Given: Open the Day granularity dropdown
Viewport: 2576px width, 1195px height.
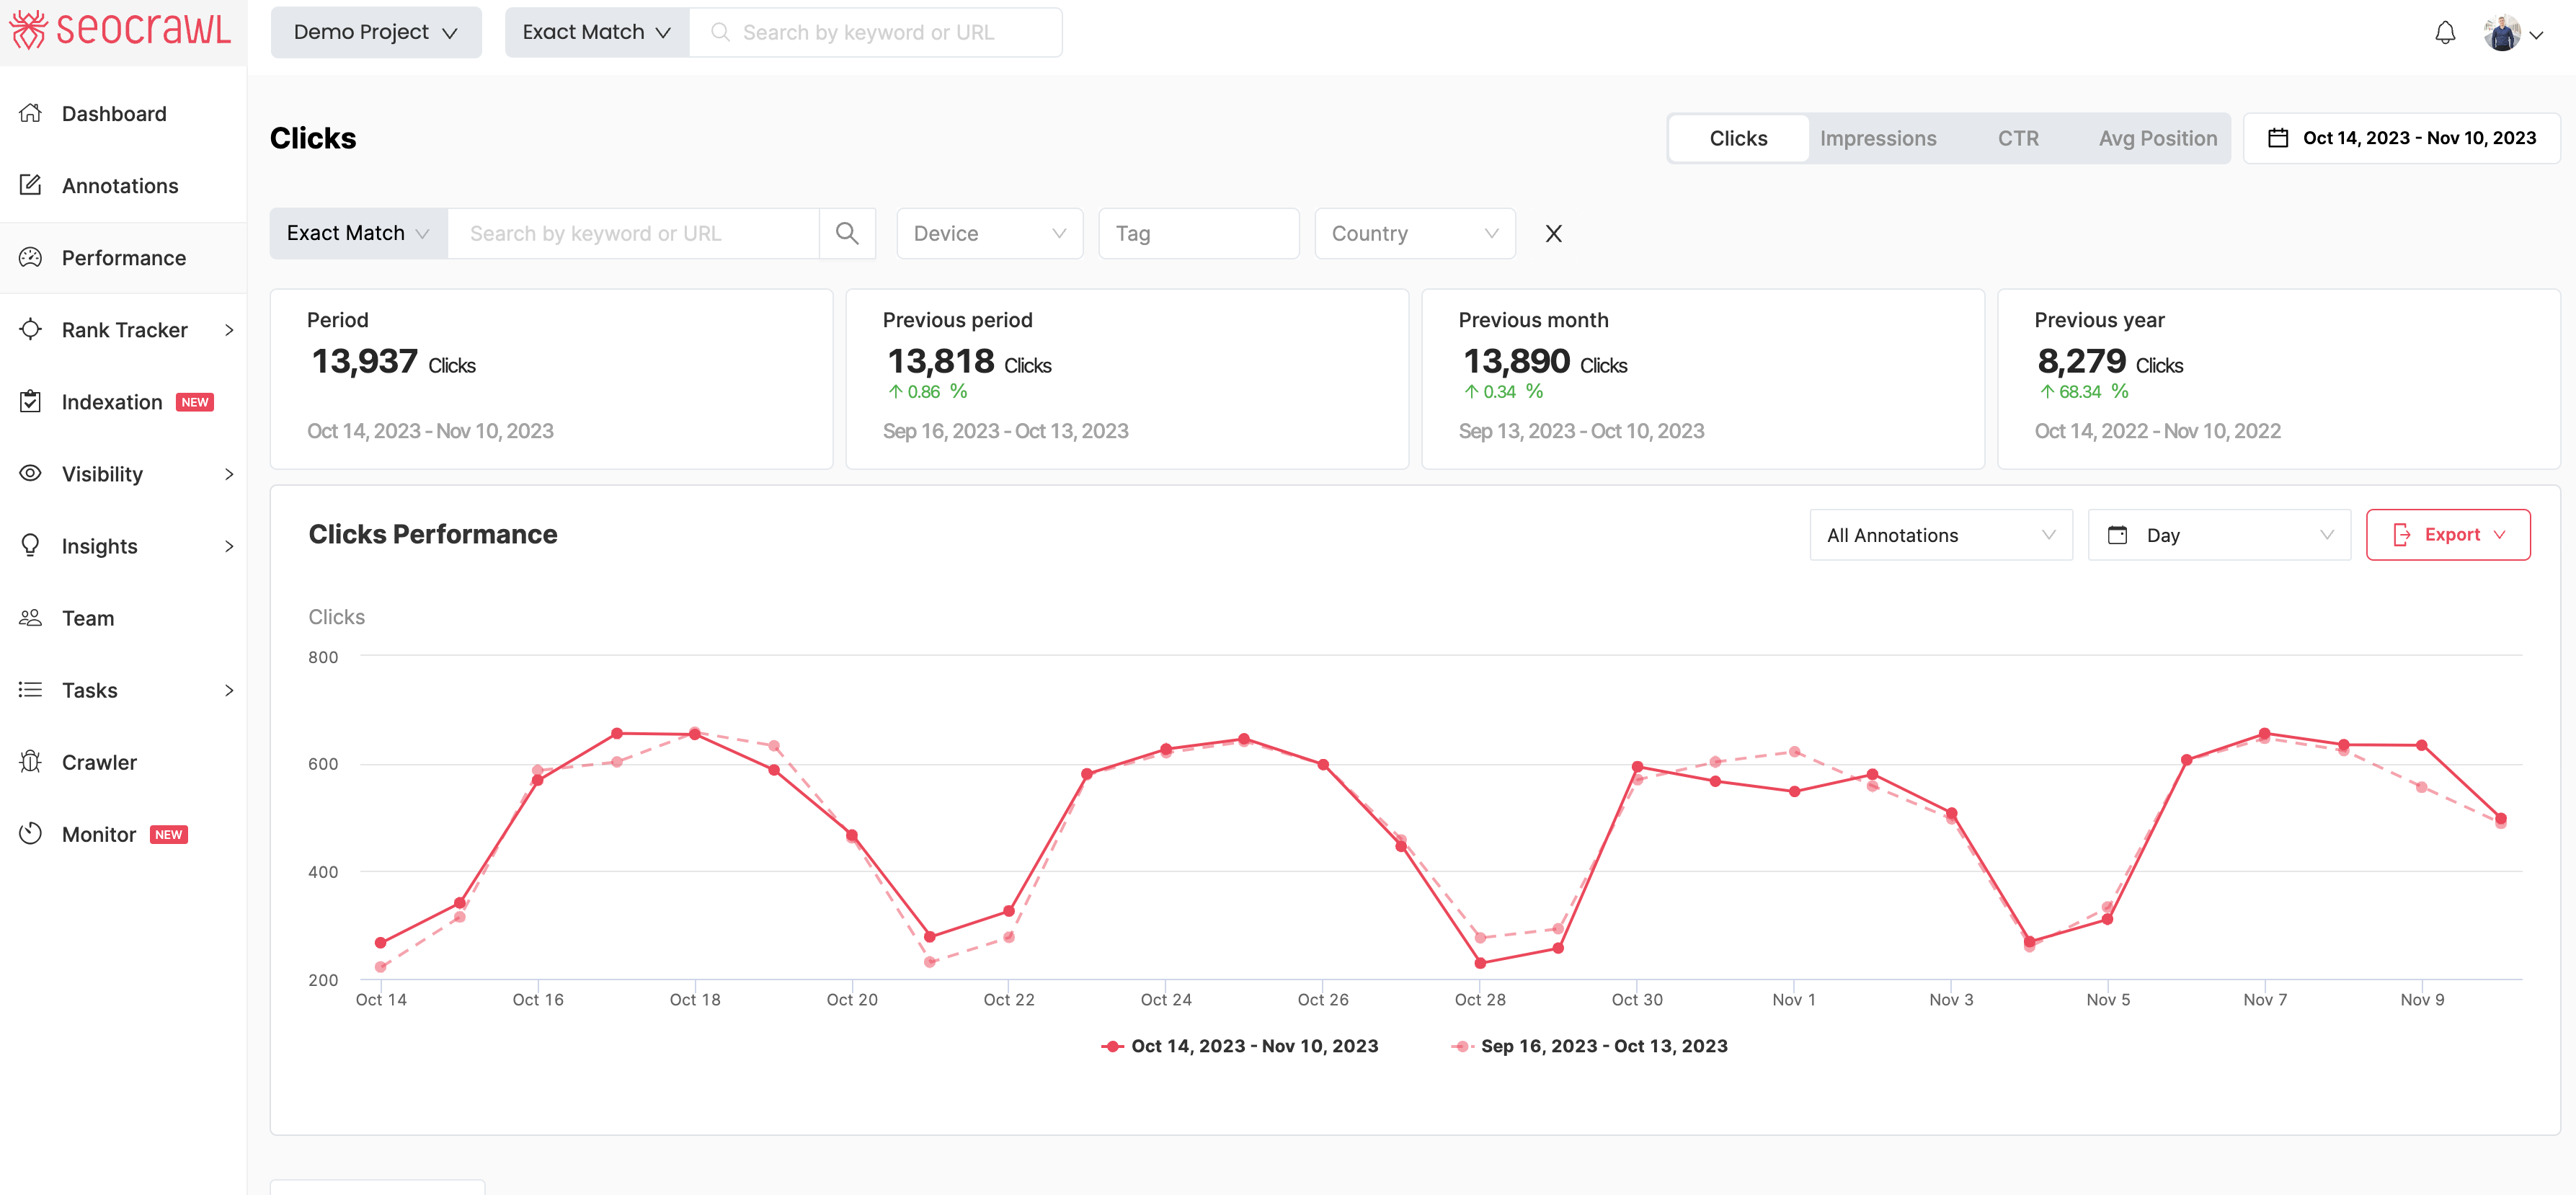Looking at the screenshot, I should pyautogui.click(x=2218, y=535).
